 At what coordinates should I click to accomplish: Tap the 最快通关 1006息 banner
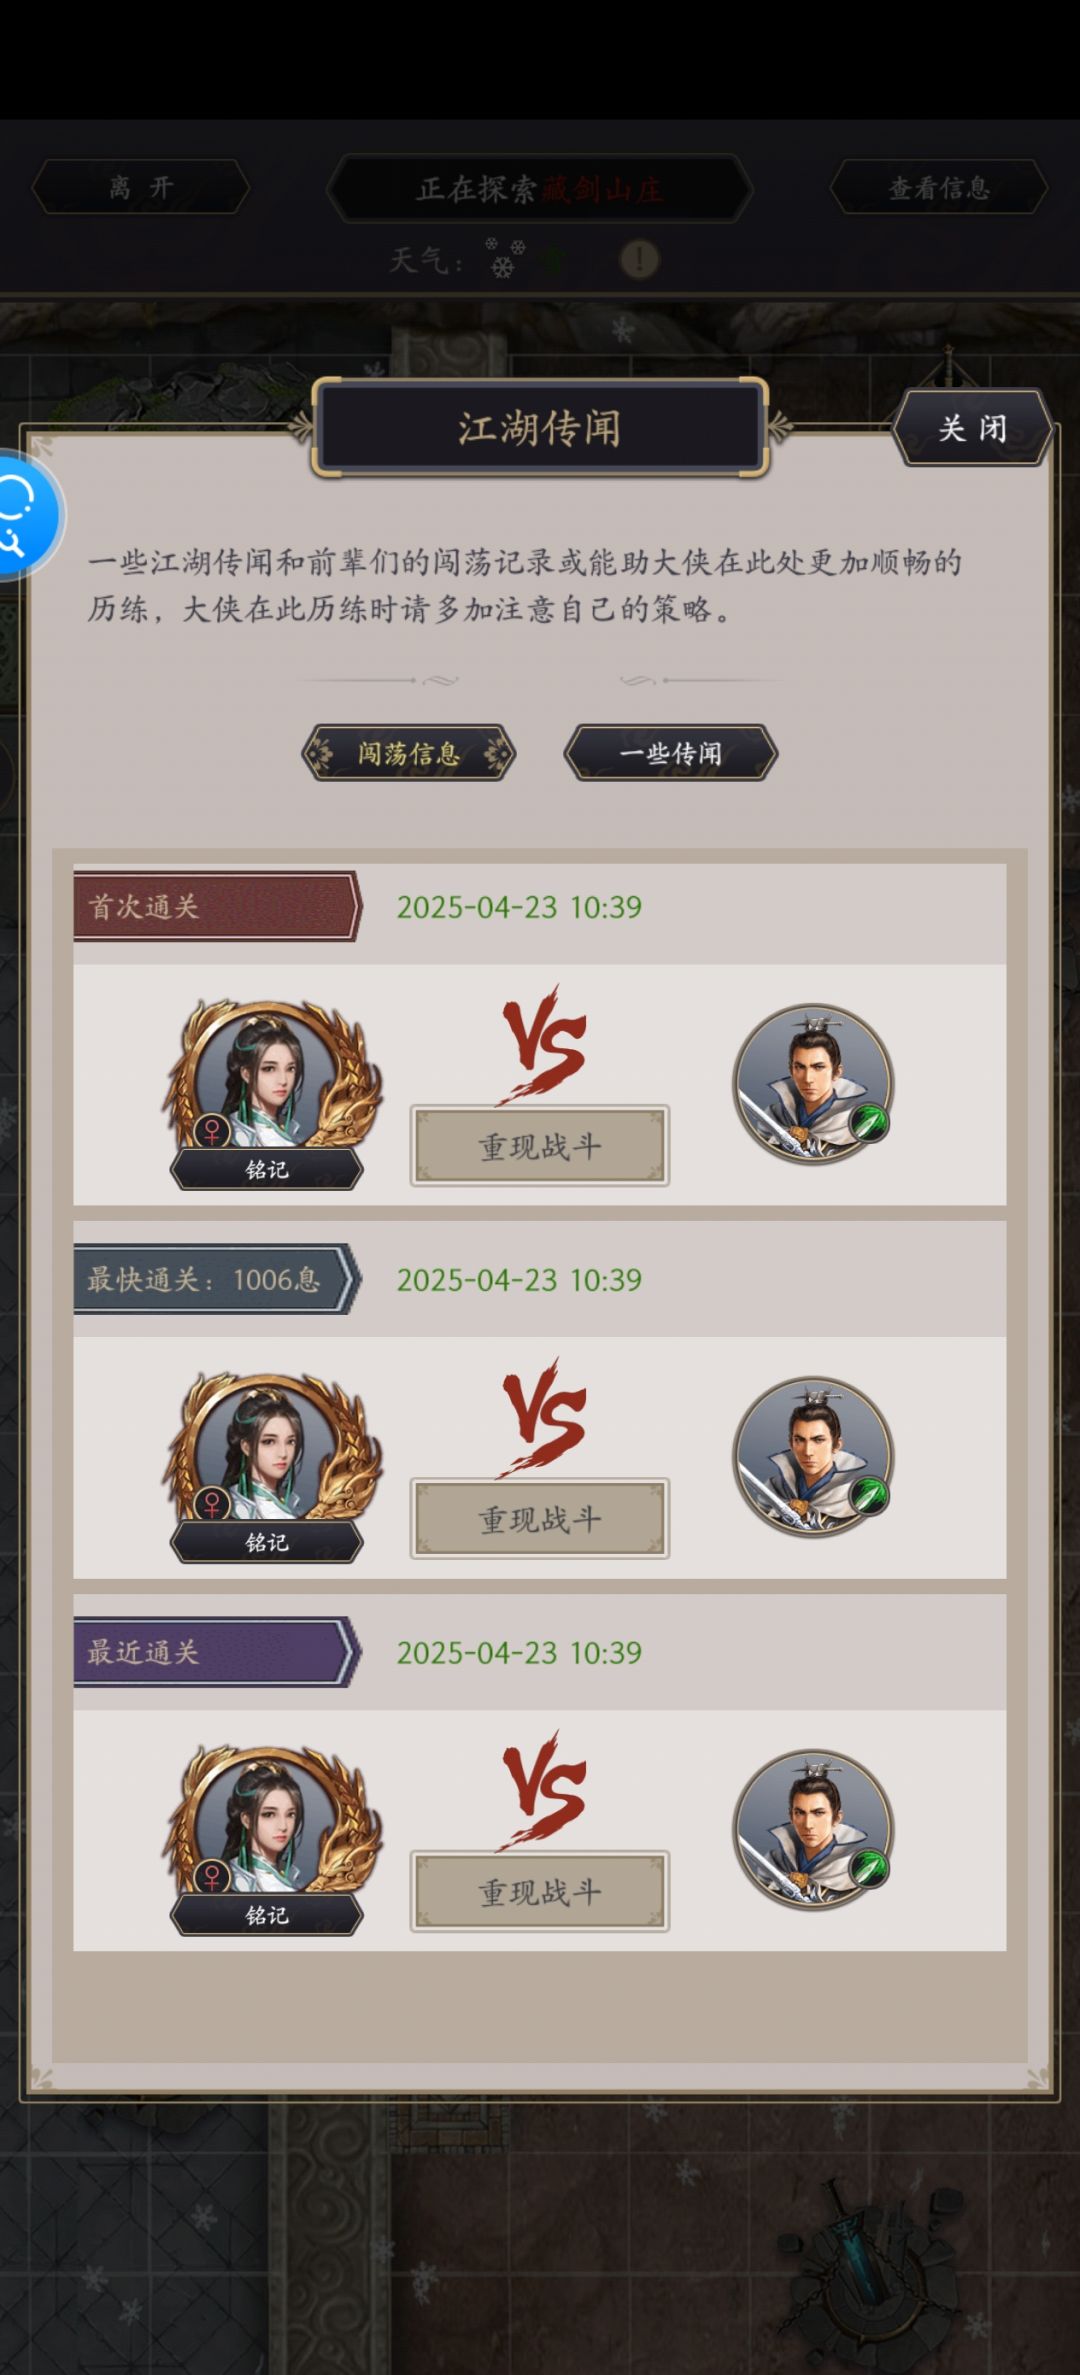click(216, 1279)
